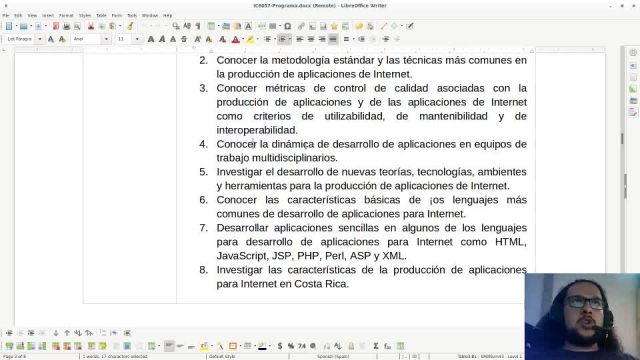Click the Clone Formatting paintbrush icon
Screen dimensions: 640x360
tap(130, 26)
